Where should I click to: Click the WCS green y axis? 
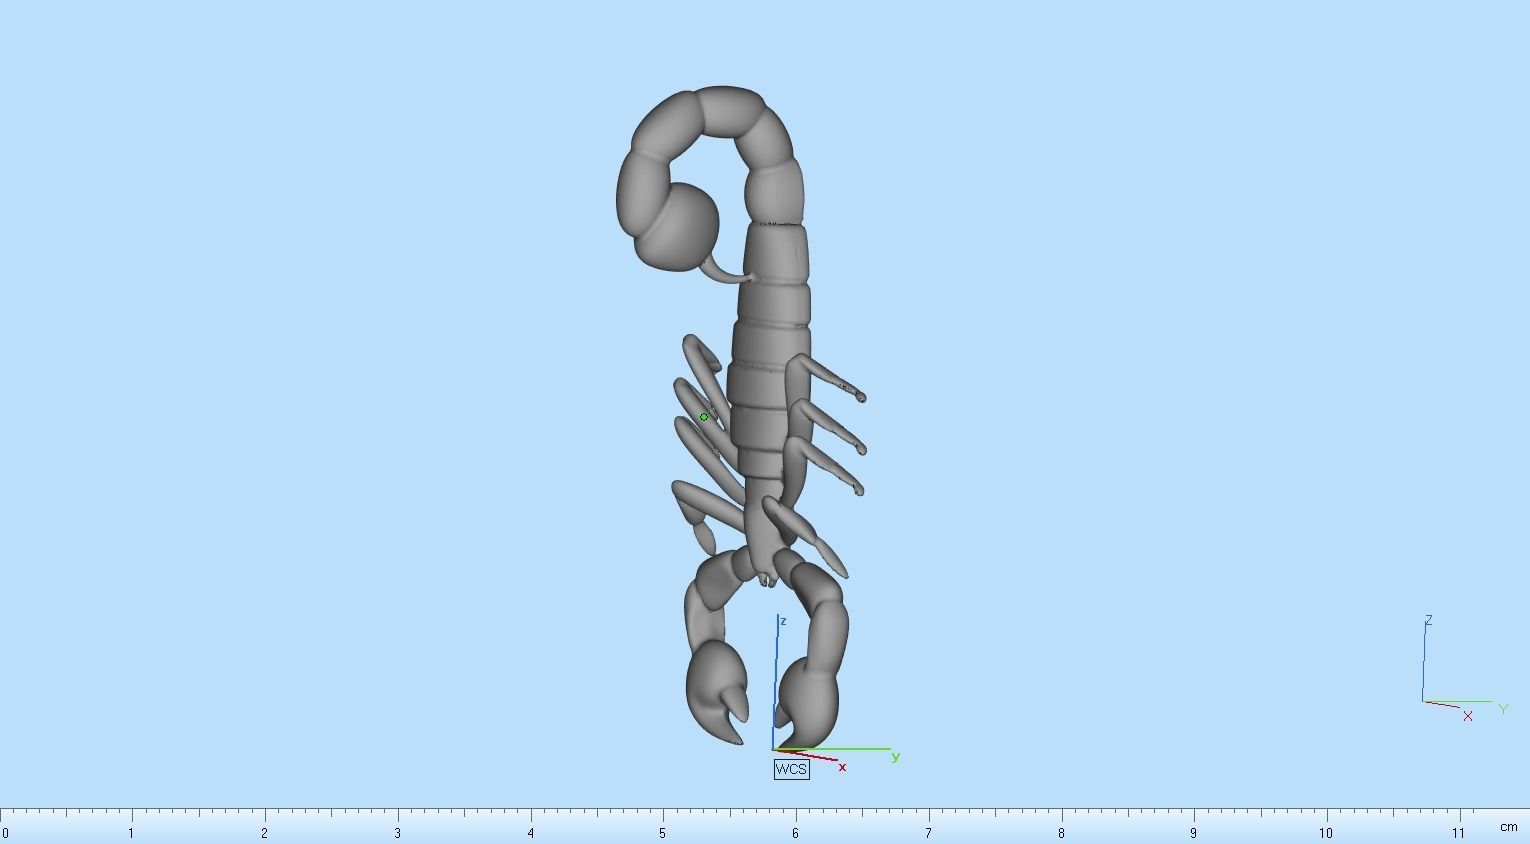click(x=832, y=749)
